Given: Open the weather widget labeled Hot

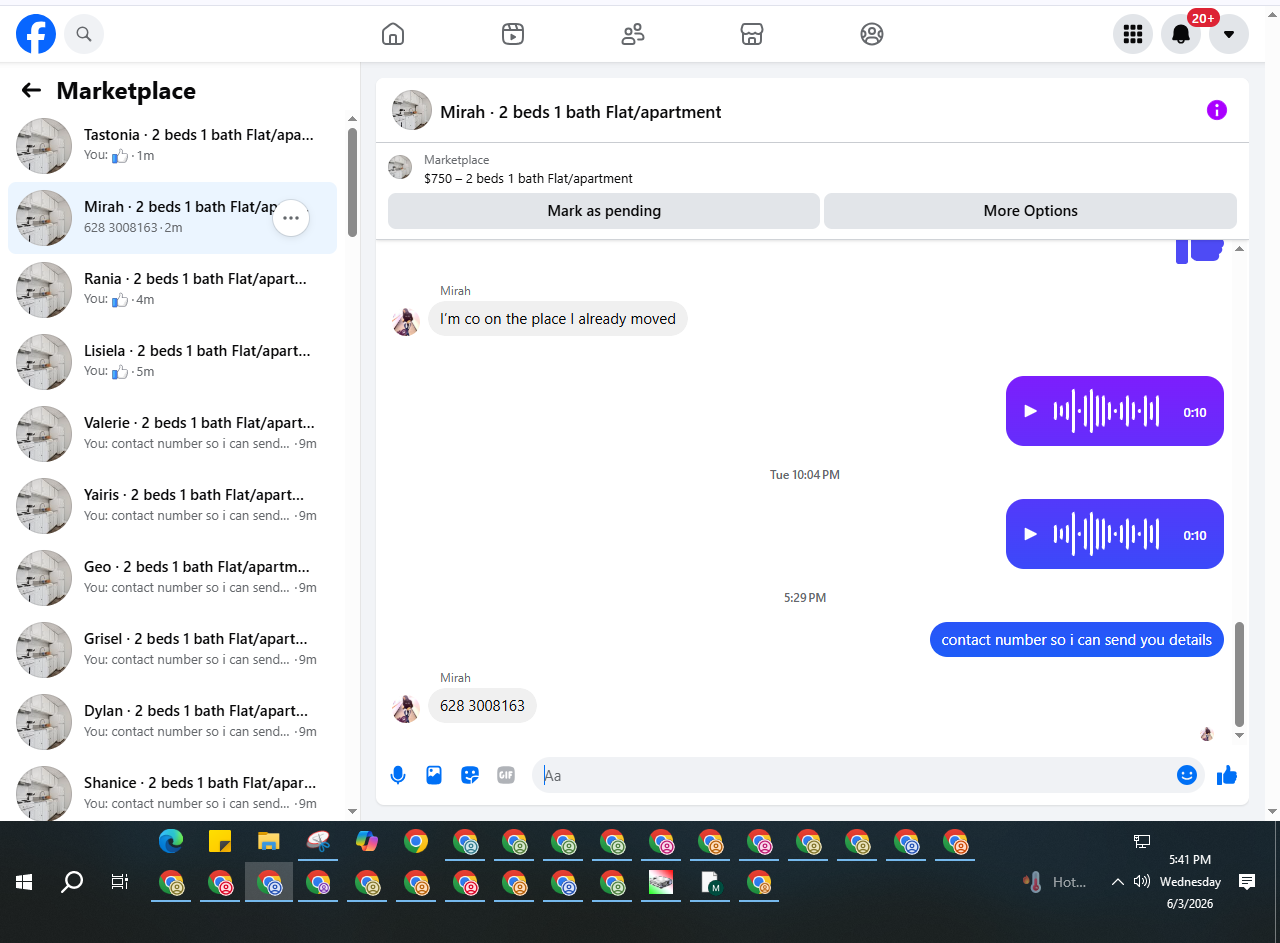Looking at the screenshot, I should point(1055,882).
